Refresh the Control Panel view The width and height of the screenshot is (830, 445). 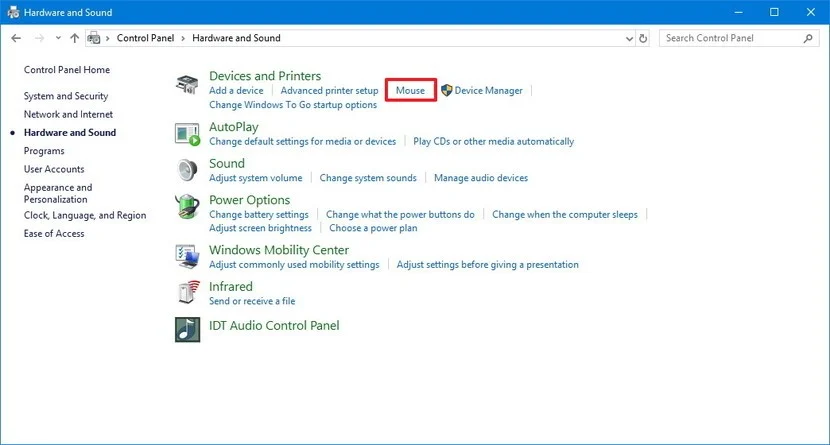pyautogui.click(x=643, y=38)
